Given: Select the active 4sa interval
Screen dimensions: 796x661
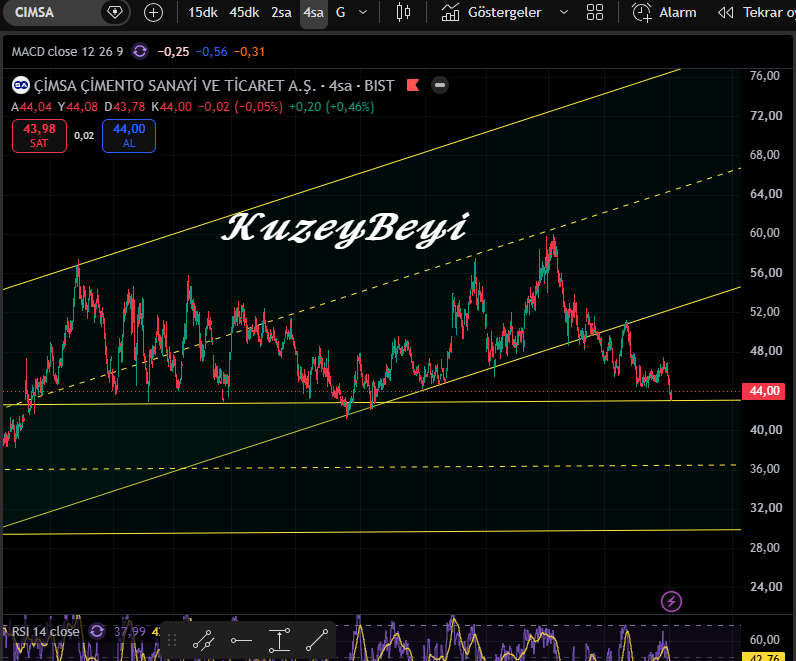Looking at the screenshot, I should 314,12.
